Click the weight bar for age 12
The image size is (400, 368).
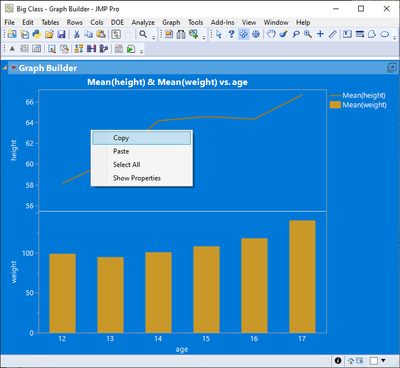[x=62, y=293]
